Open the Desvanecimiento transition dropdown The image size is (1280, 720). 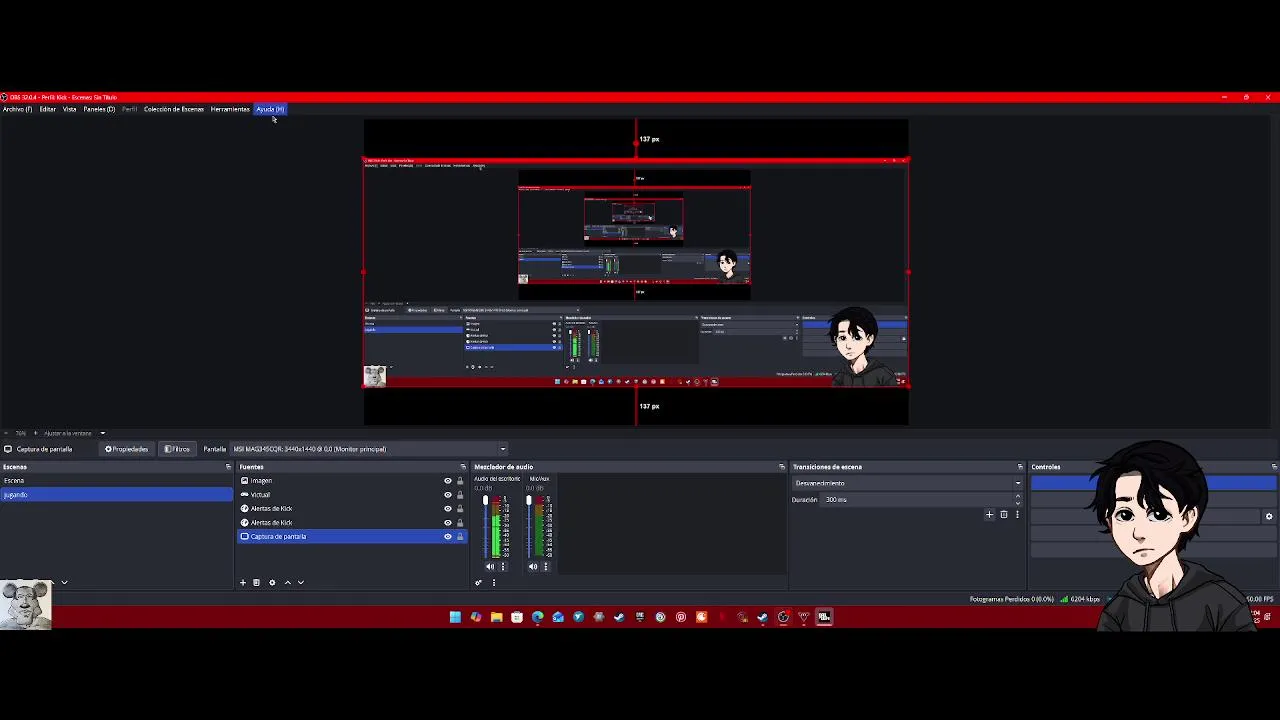[907, 483]
